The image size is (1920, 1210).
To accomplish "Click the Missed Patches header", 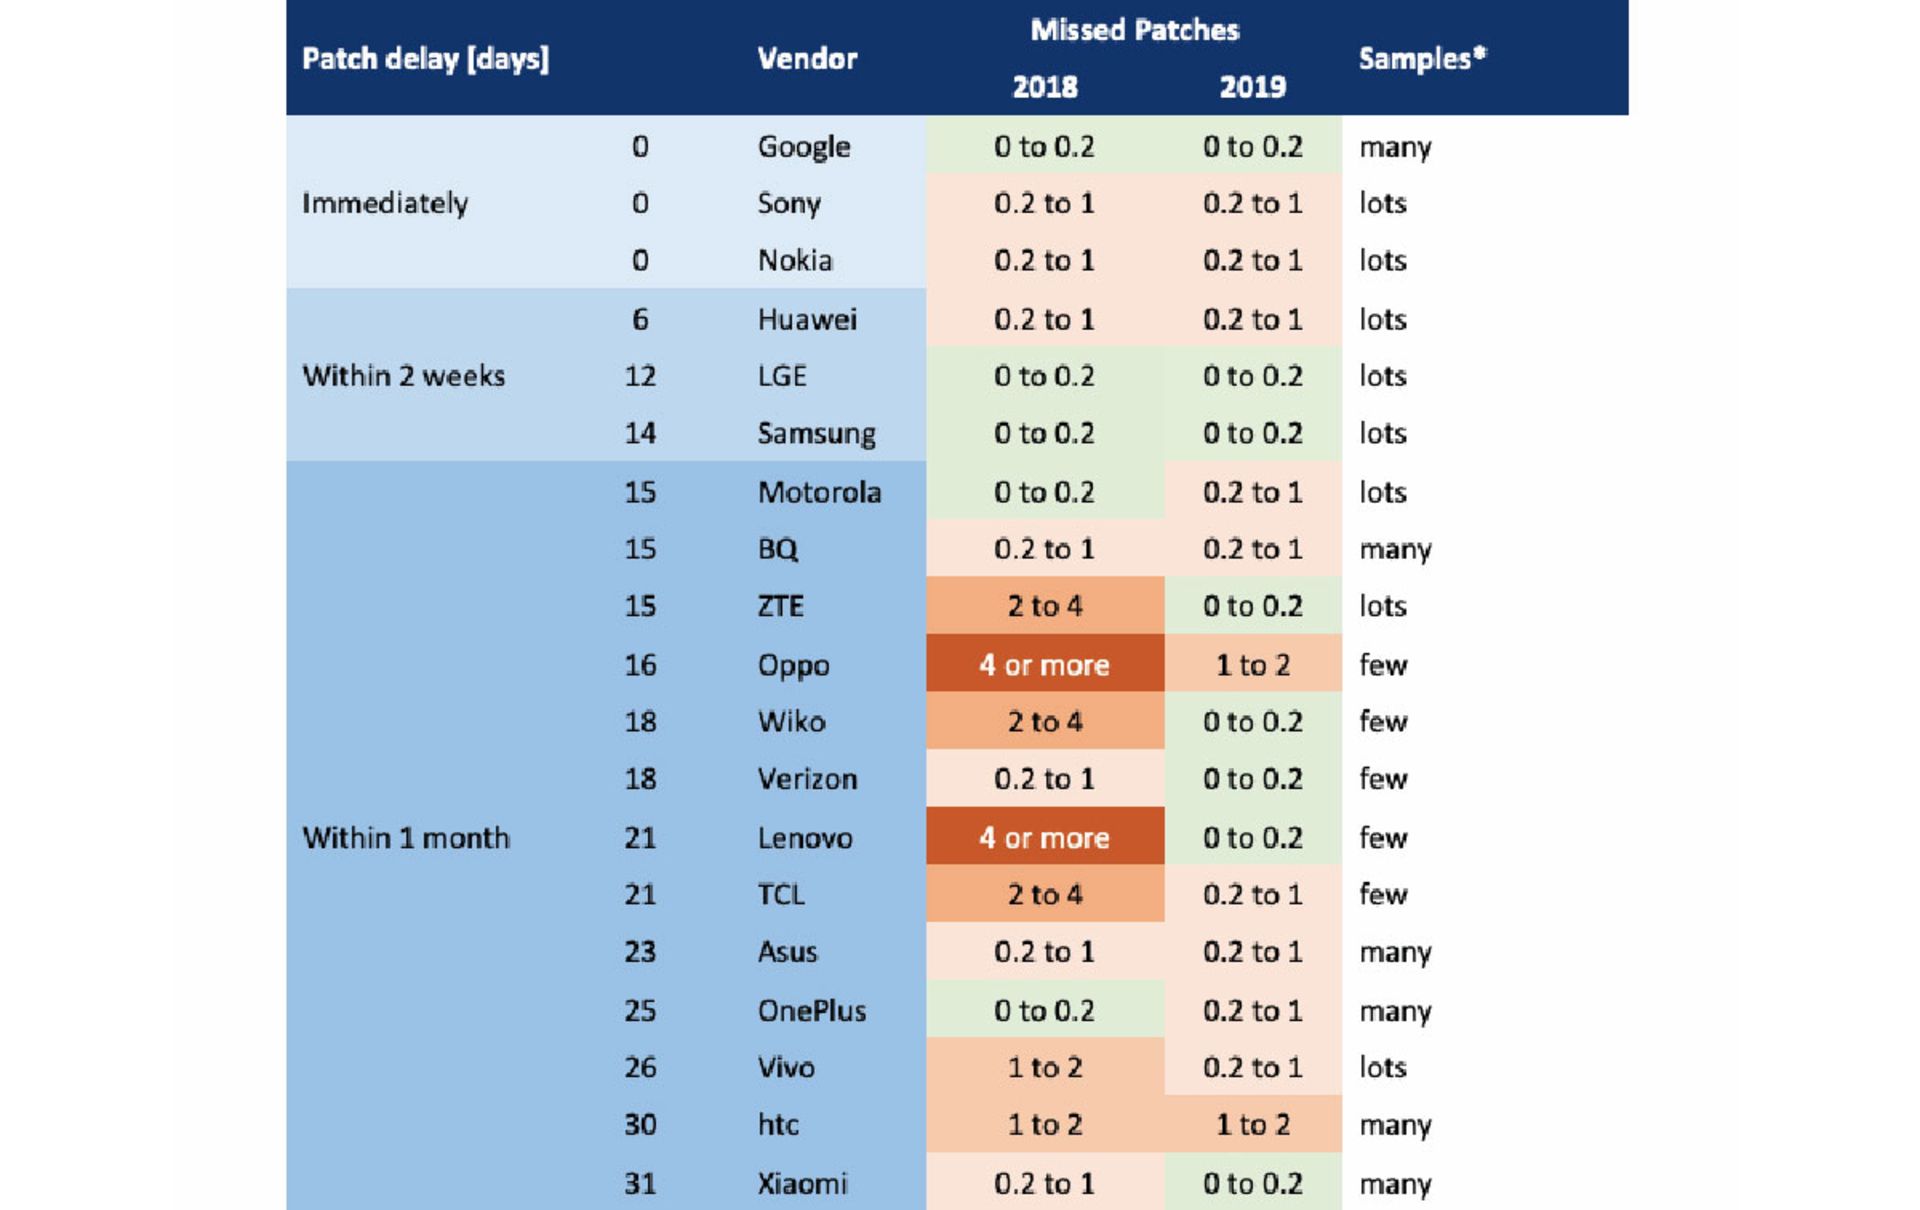I will click(1134, 30).
